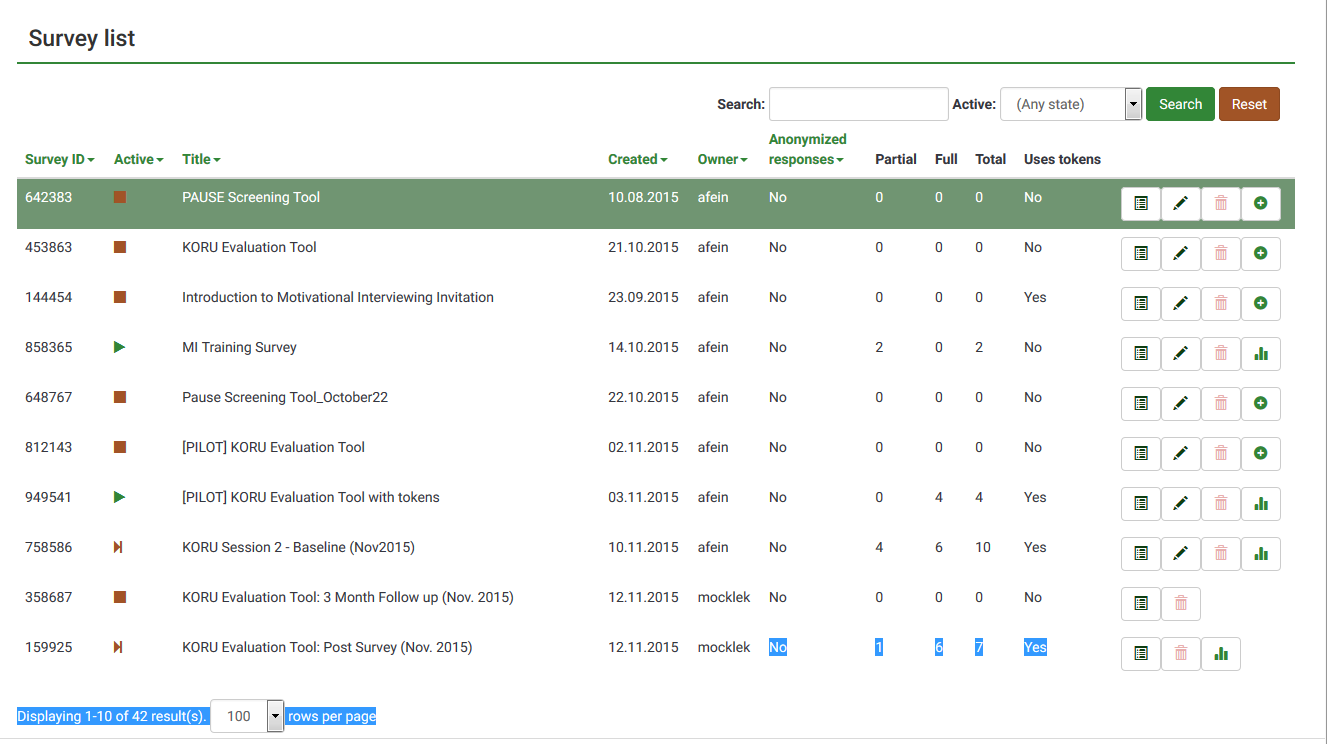Open survey summary icon for PAUSE Screening Tool
The width and height of the screenshot is (1327, 744).
pyautogui.click(x=1141, y=203)
